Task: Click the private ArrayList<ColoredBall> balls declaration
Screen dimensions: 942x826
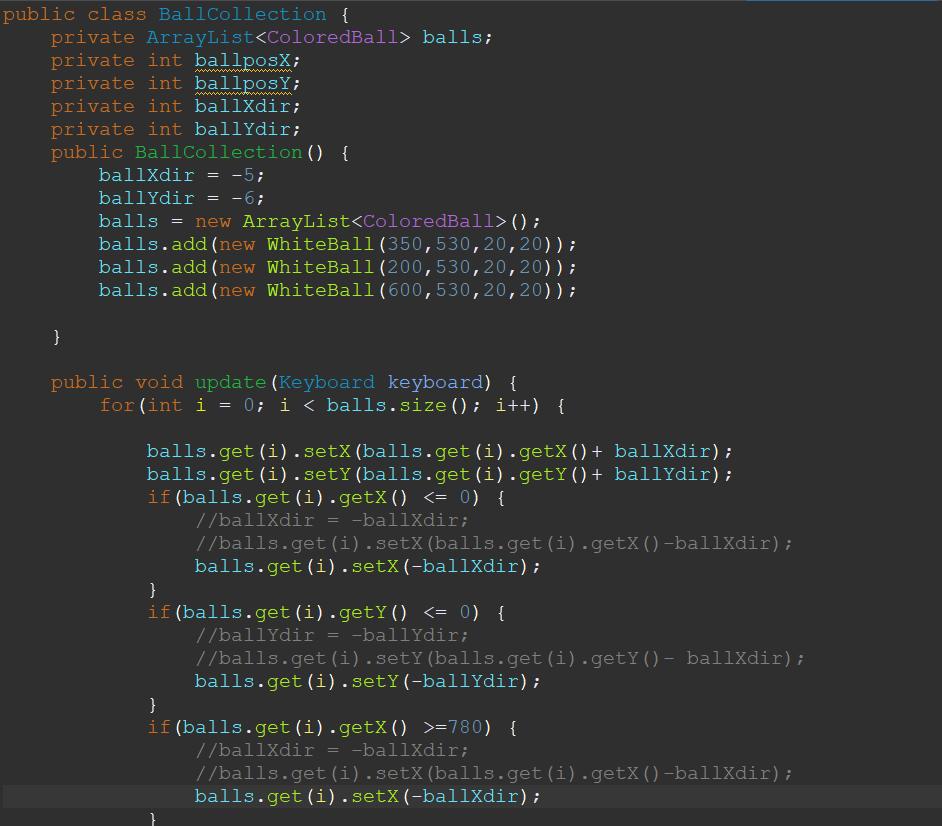Action: pos(270,37)
